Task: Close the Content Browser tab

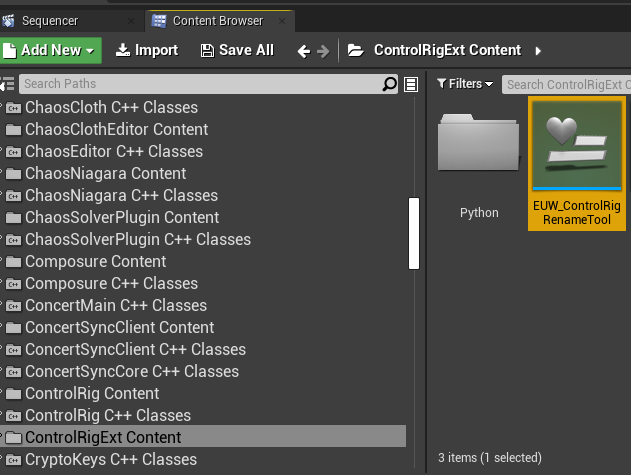Action: point(282,21)
